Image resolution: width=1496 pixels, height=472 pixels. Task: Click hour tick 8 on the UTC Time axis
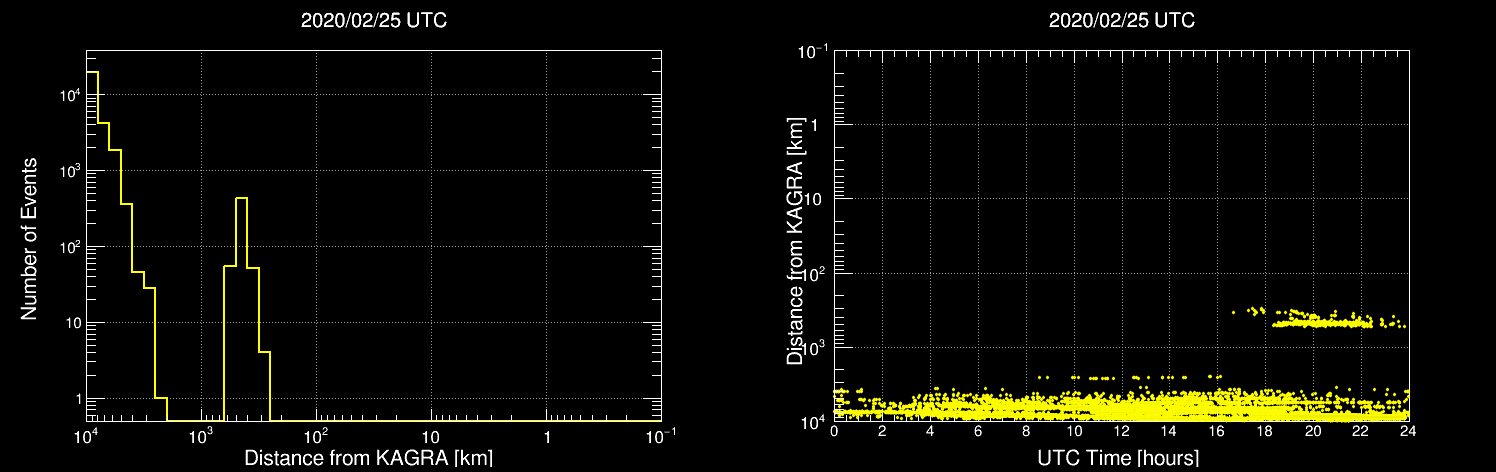point(1026,432)
